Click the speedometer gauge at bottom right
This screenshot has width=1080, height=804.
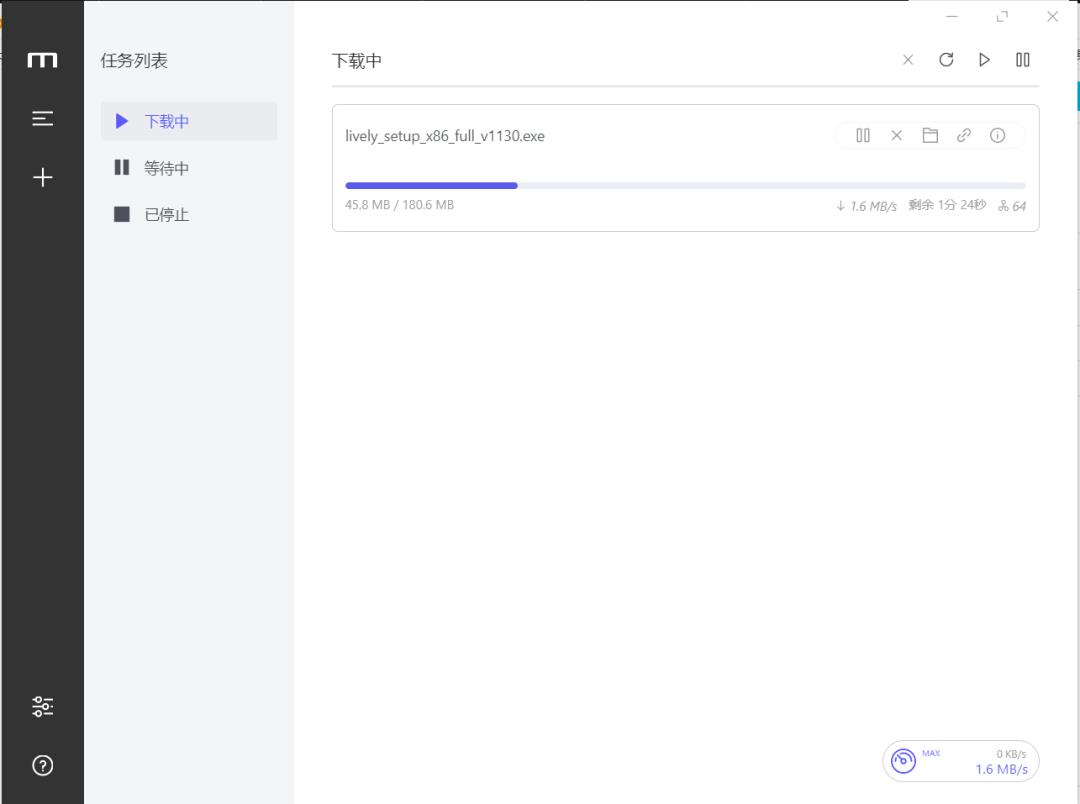[904, 760]
